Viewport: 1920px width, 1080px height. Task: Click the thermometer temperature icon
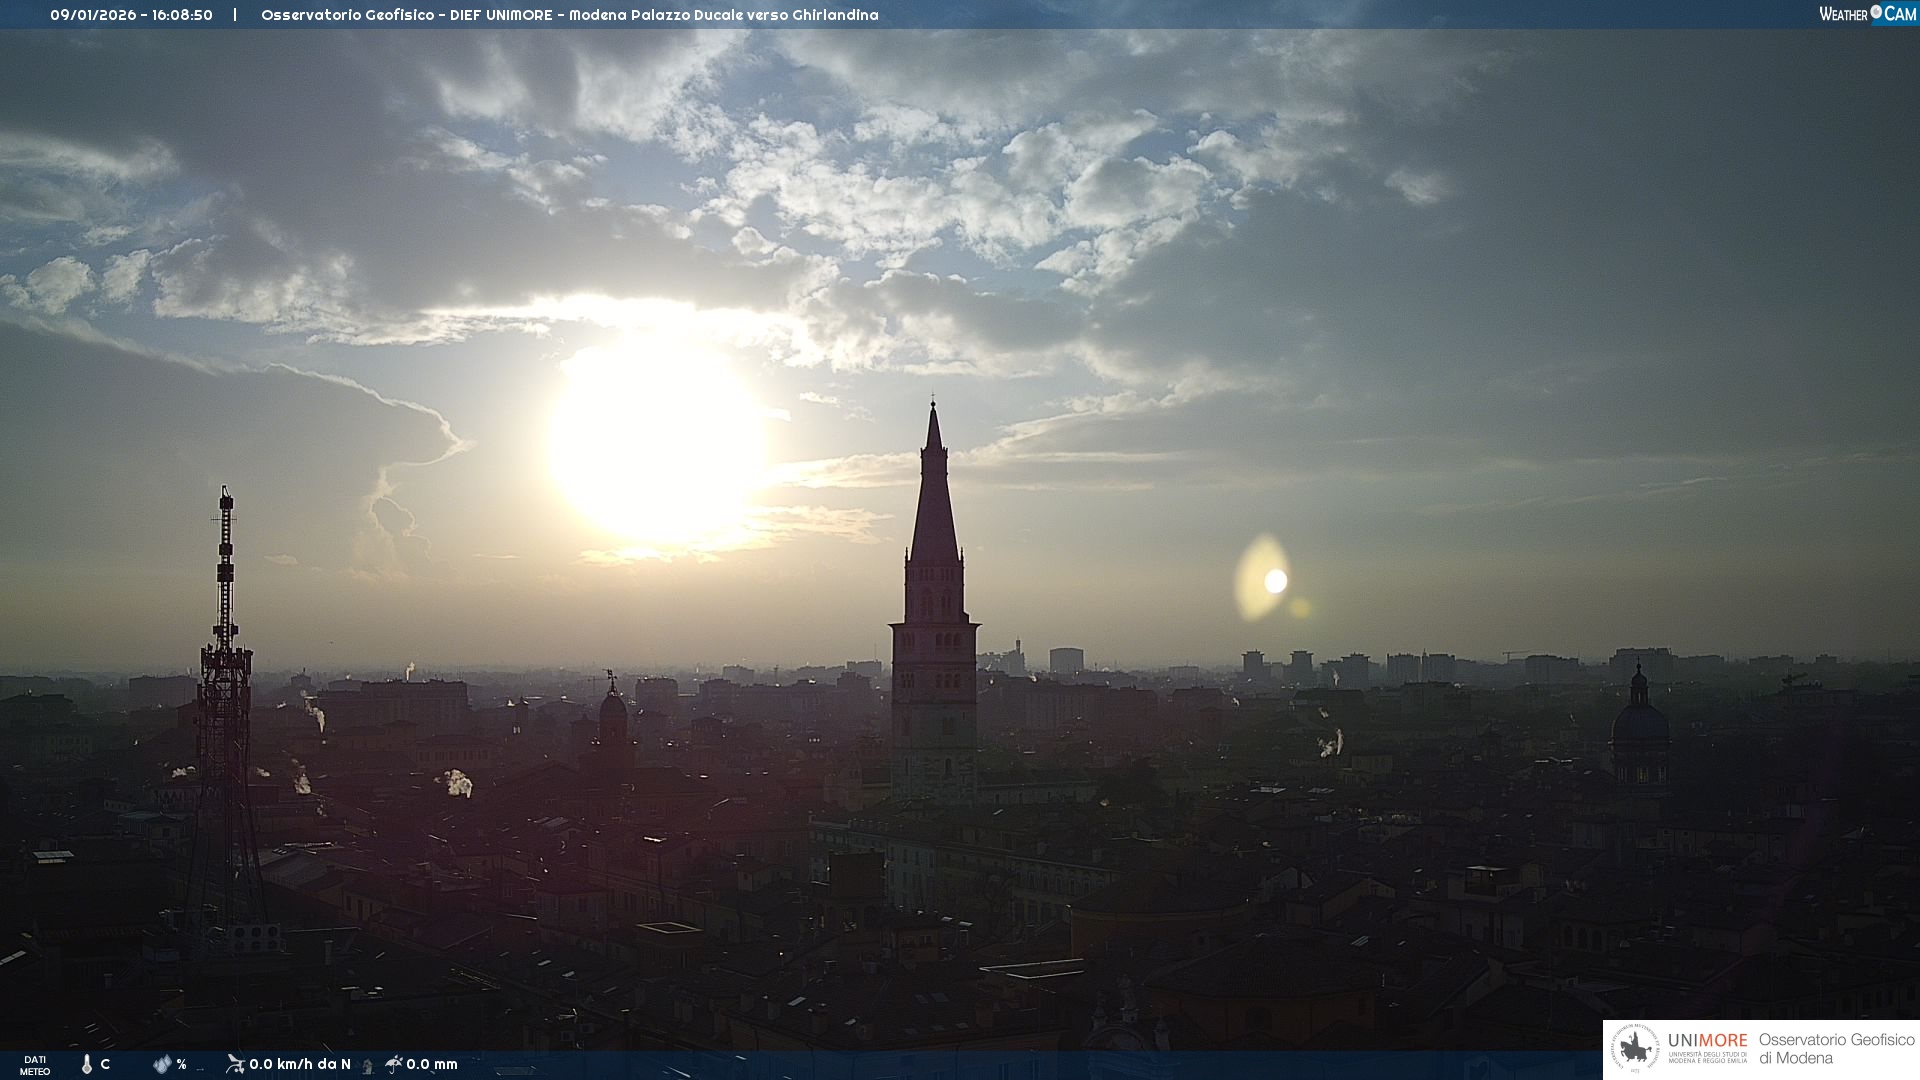point(87,1064)
